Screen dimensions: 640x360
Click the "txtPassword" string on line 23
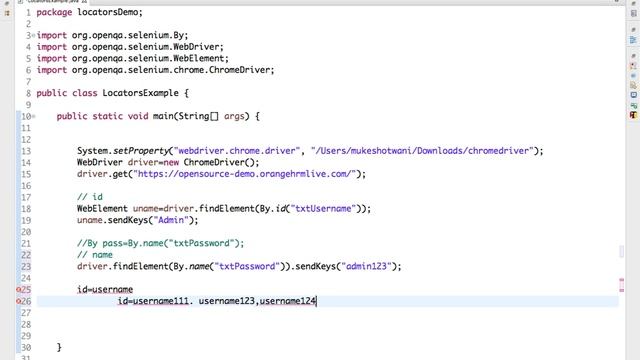point(247,267)
